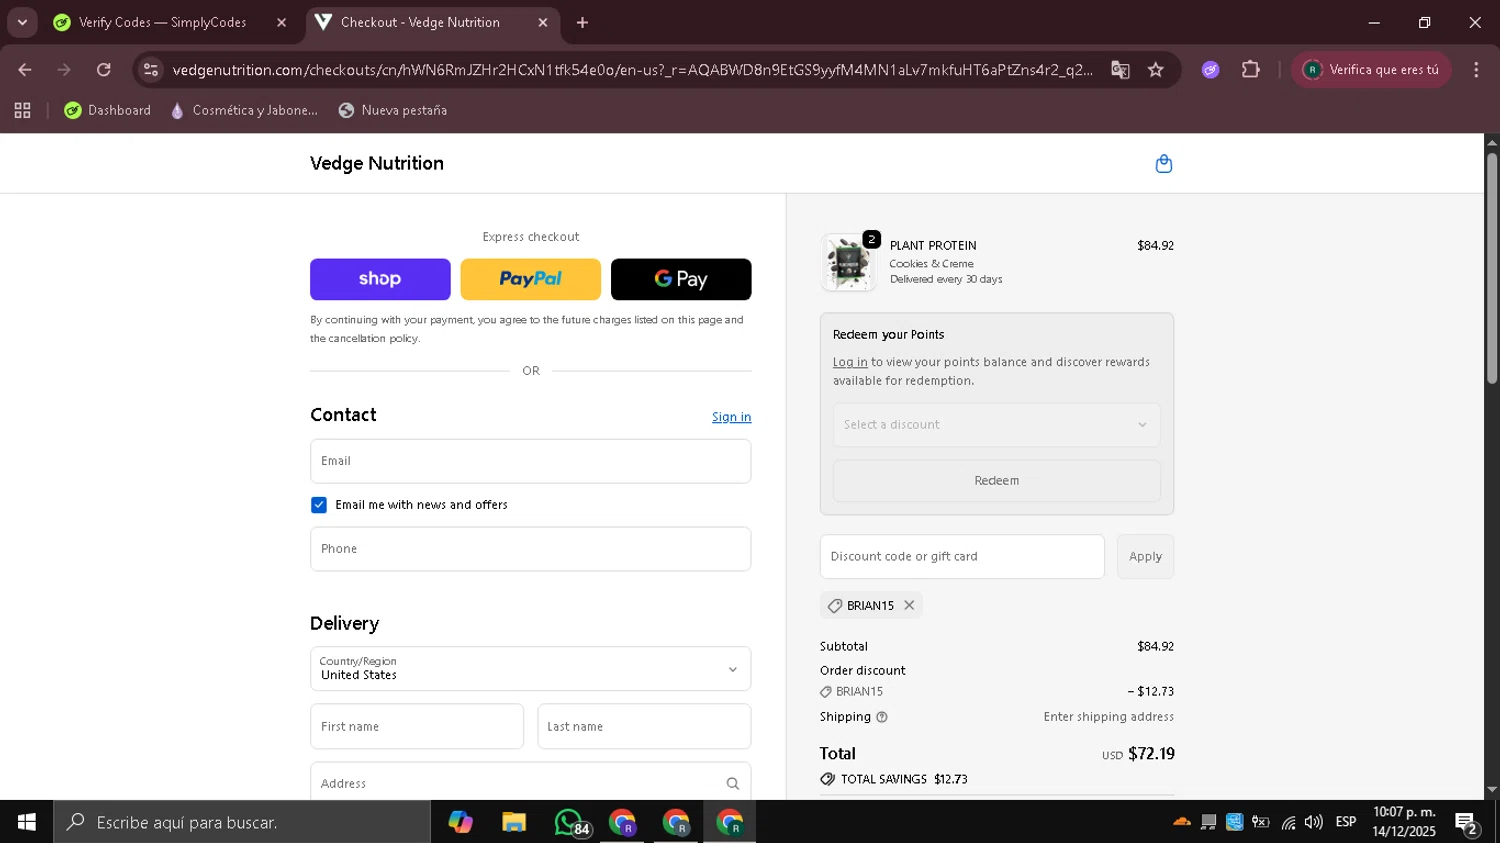Focus the Phone input field
The height and width of the screenshot is (843, 1500).
(530, 549)
